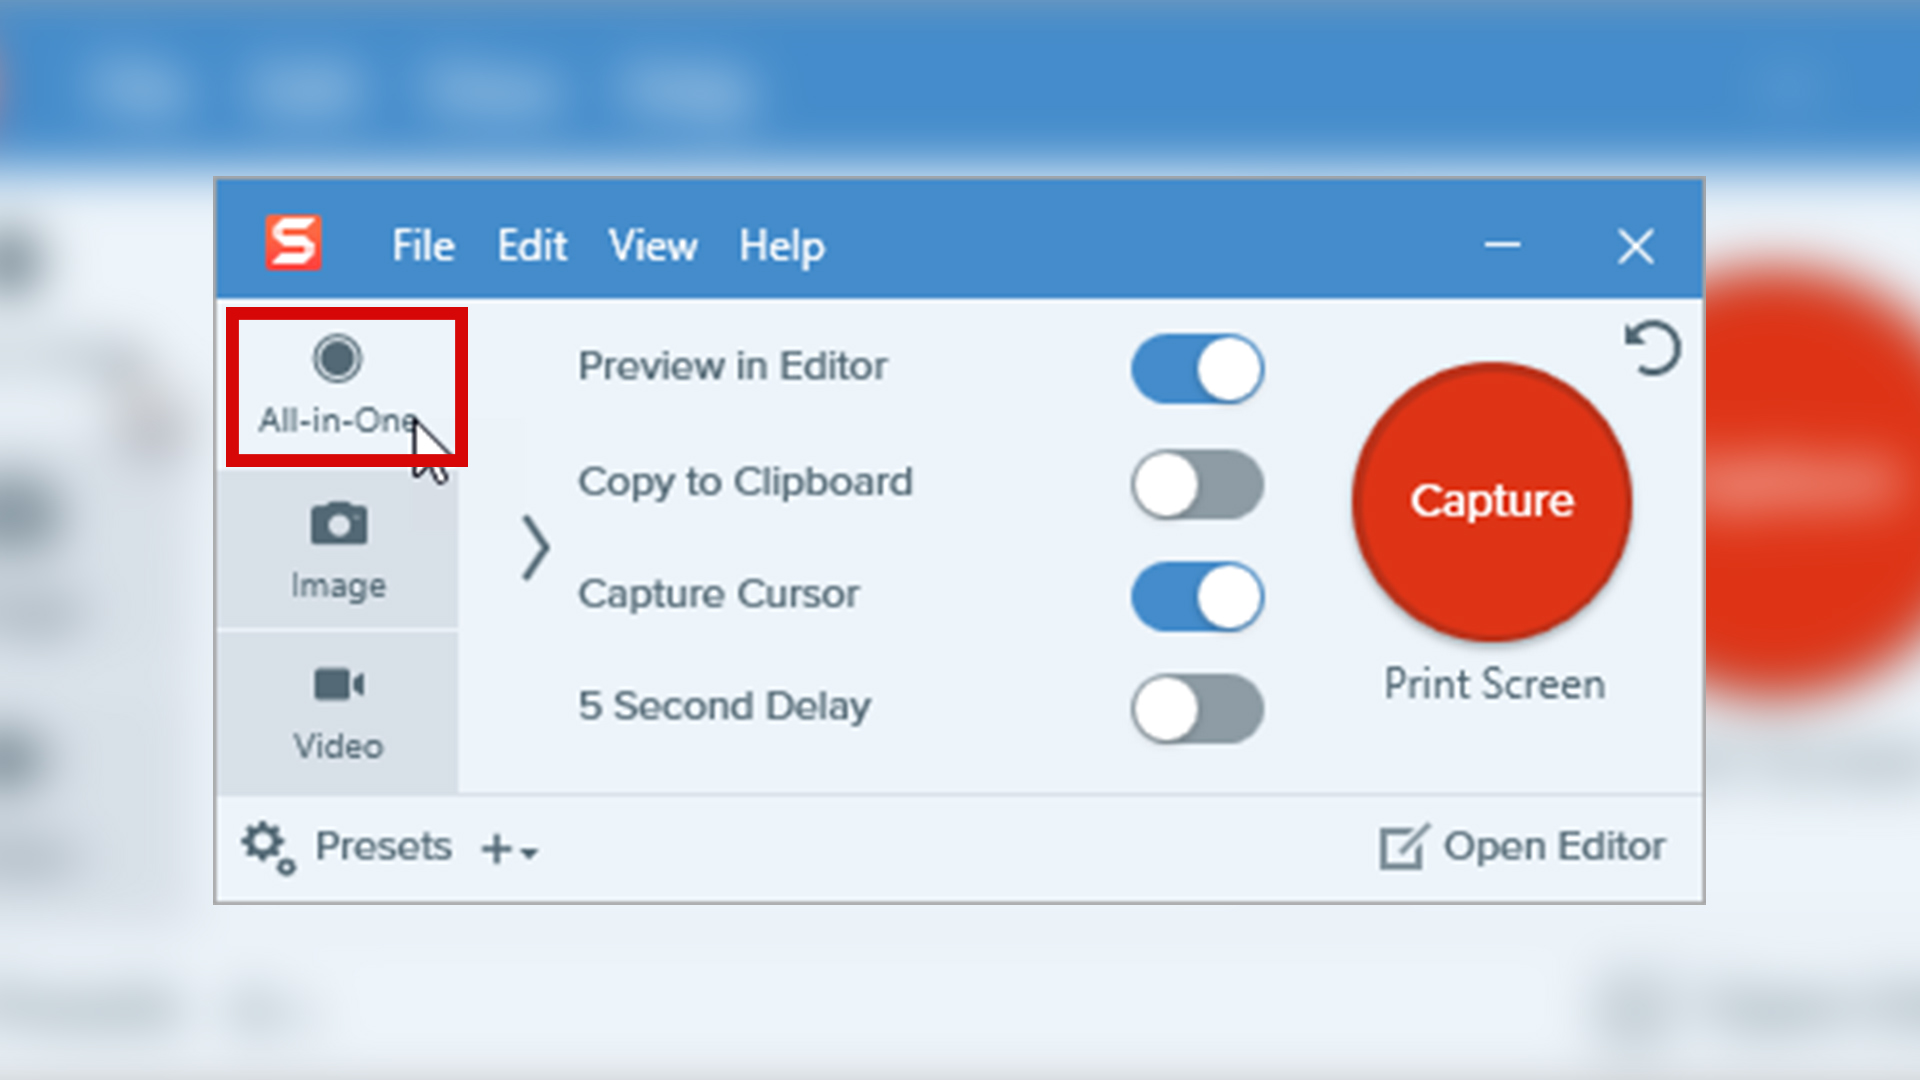Enable the 5 Second Delay toggle

(1197, 709)
